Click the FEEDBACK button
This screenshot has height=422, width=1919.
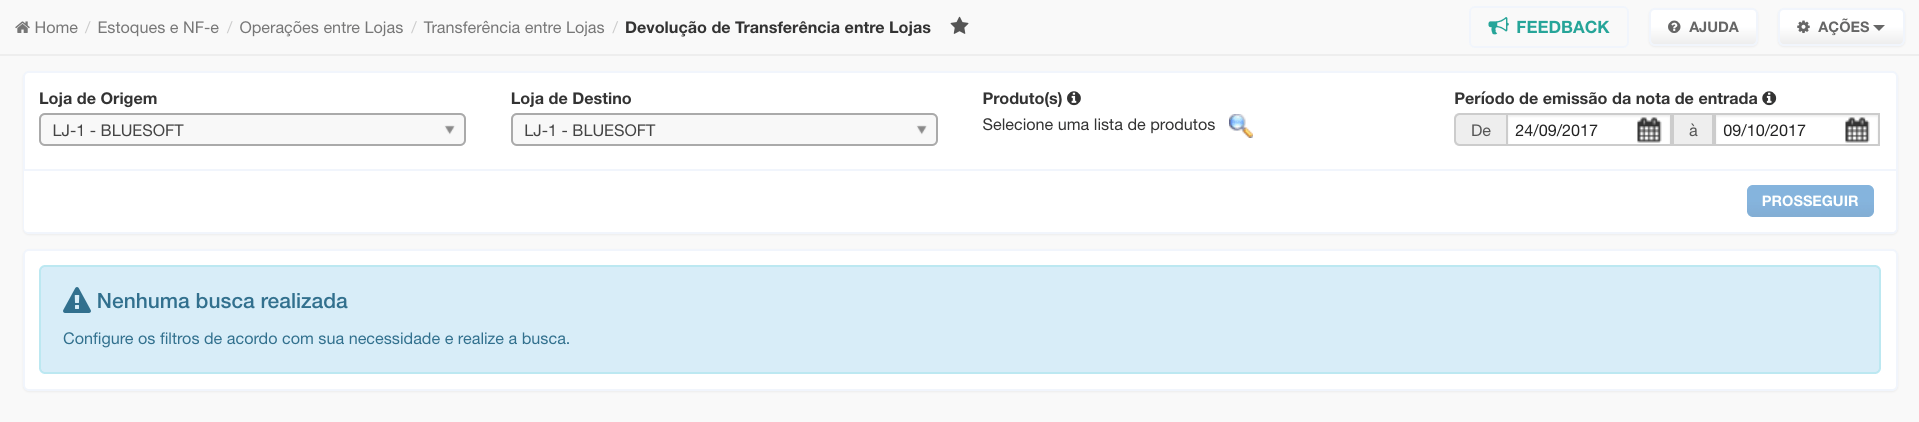(1548, 27)
